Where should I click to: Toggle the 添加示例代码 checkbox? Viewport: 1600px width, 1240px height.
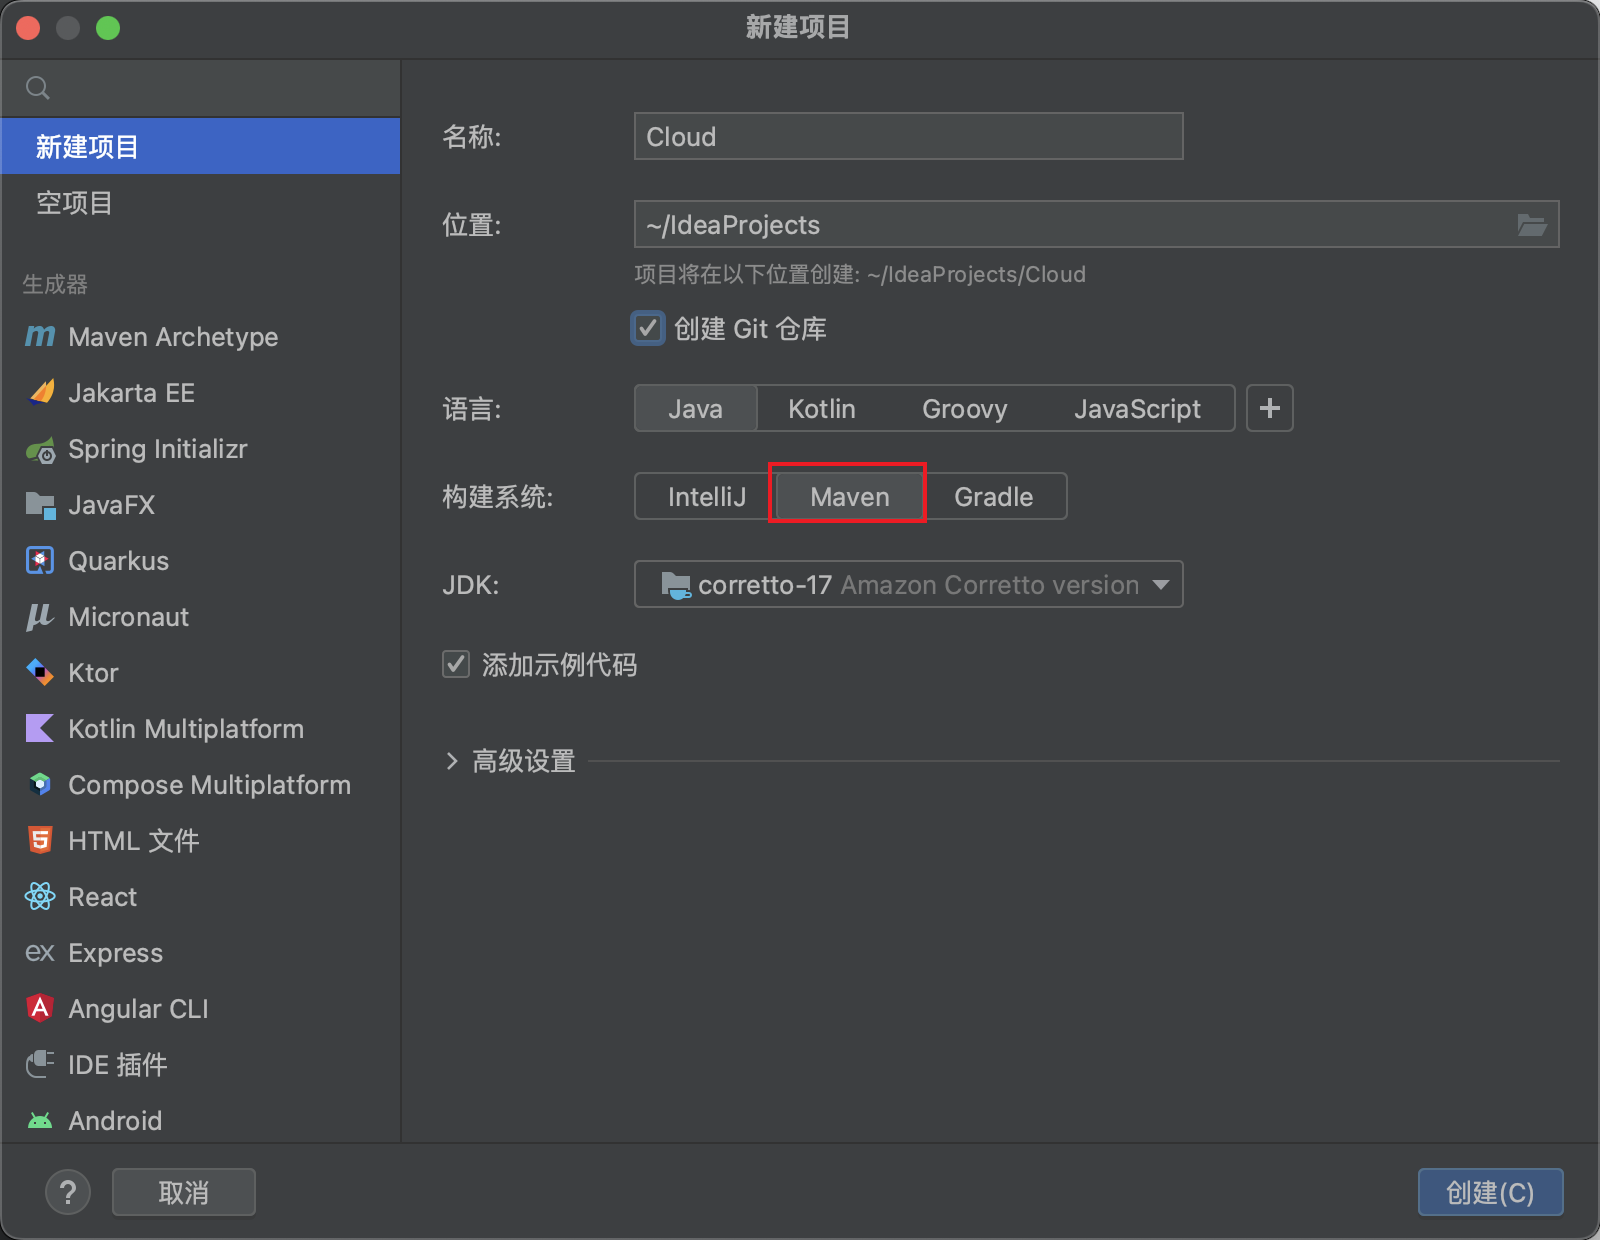456,664
